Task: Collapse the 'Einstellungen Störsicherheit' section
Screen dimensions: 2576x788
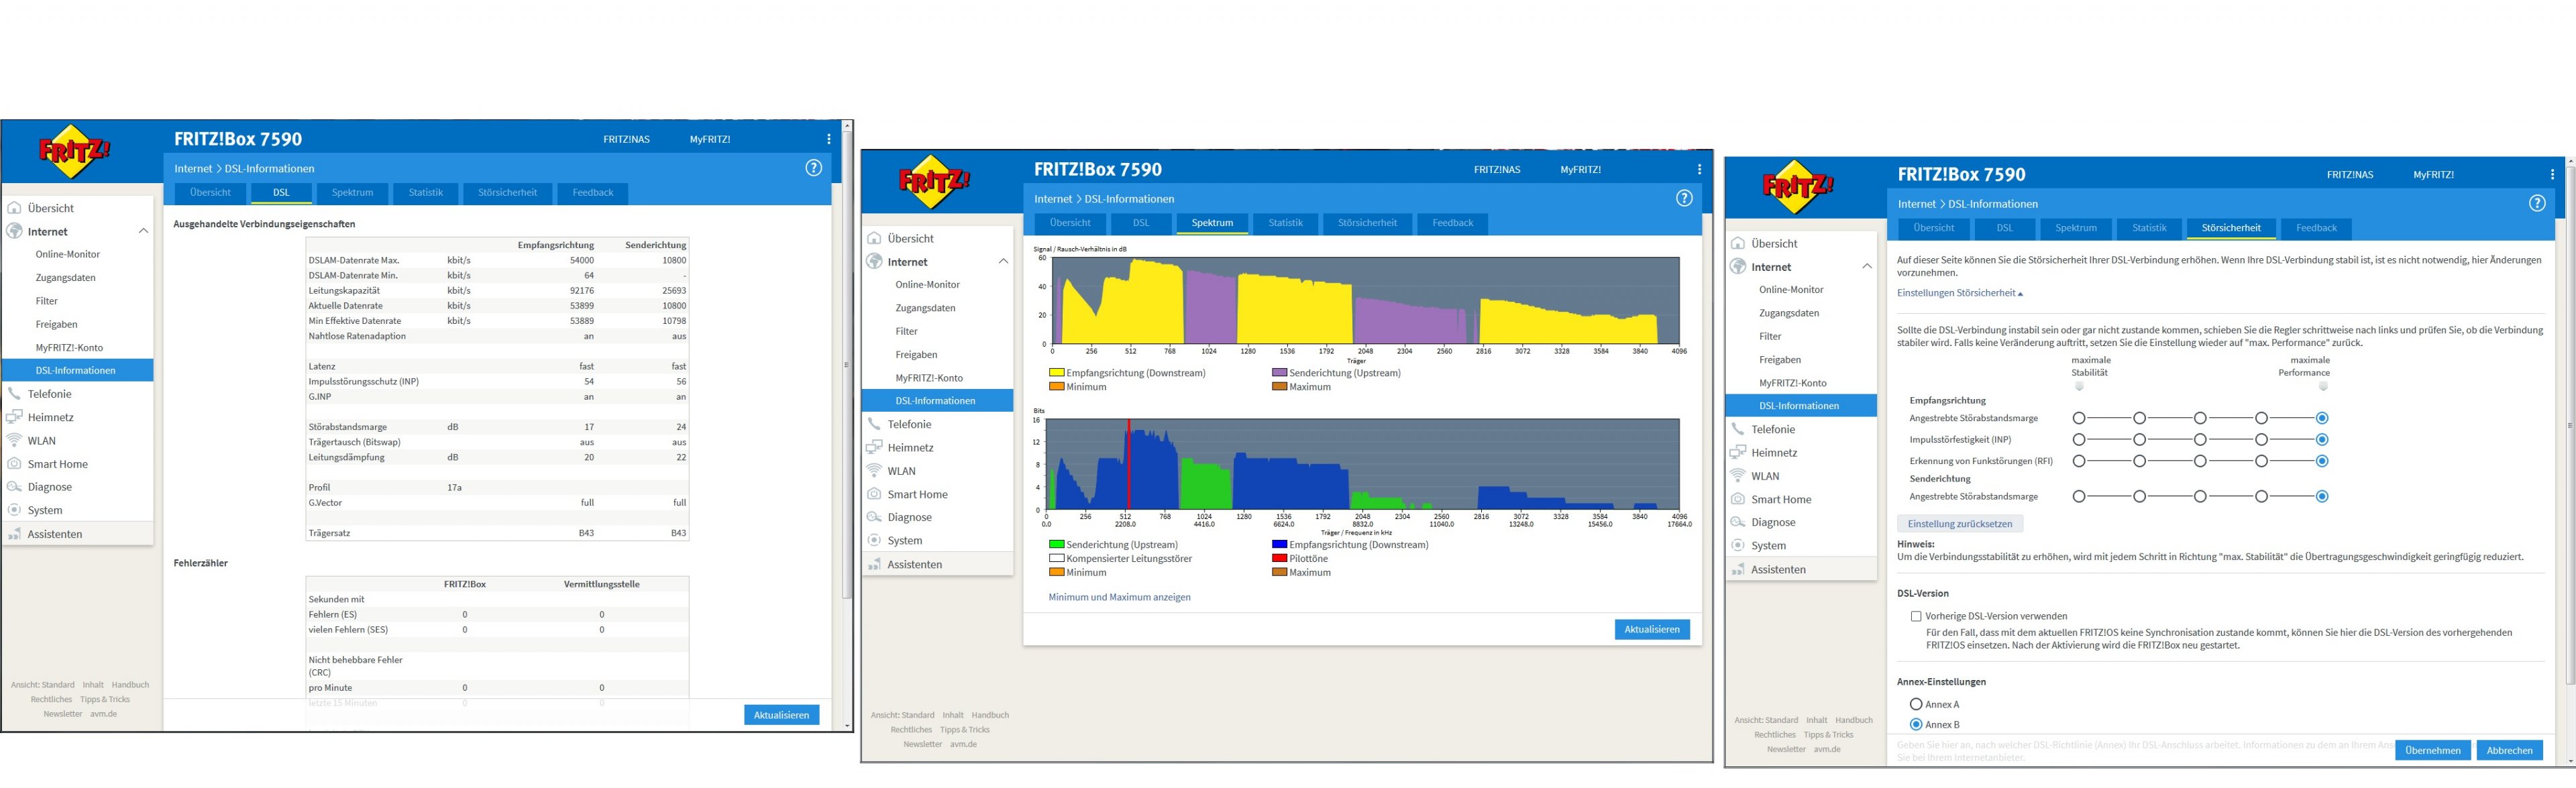Action: point(1959,293)
